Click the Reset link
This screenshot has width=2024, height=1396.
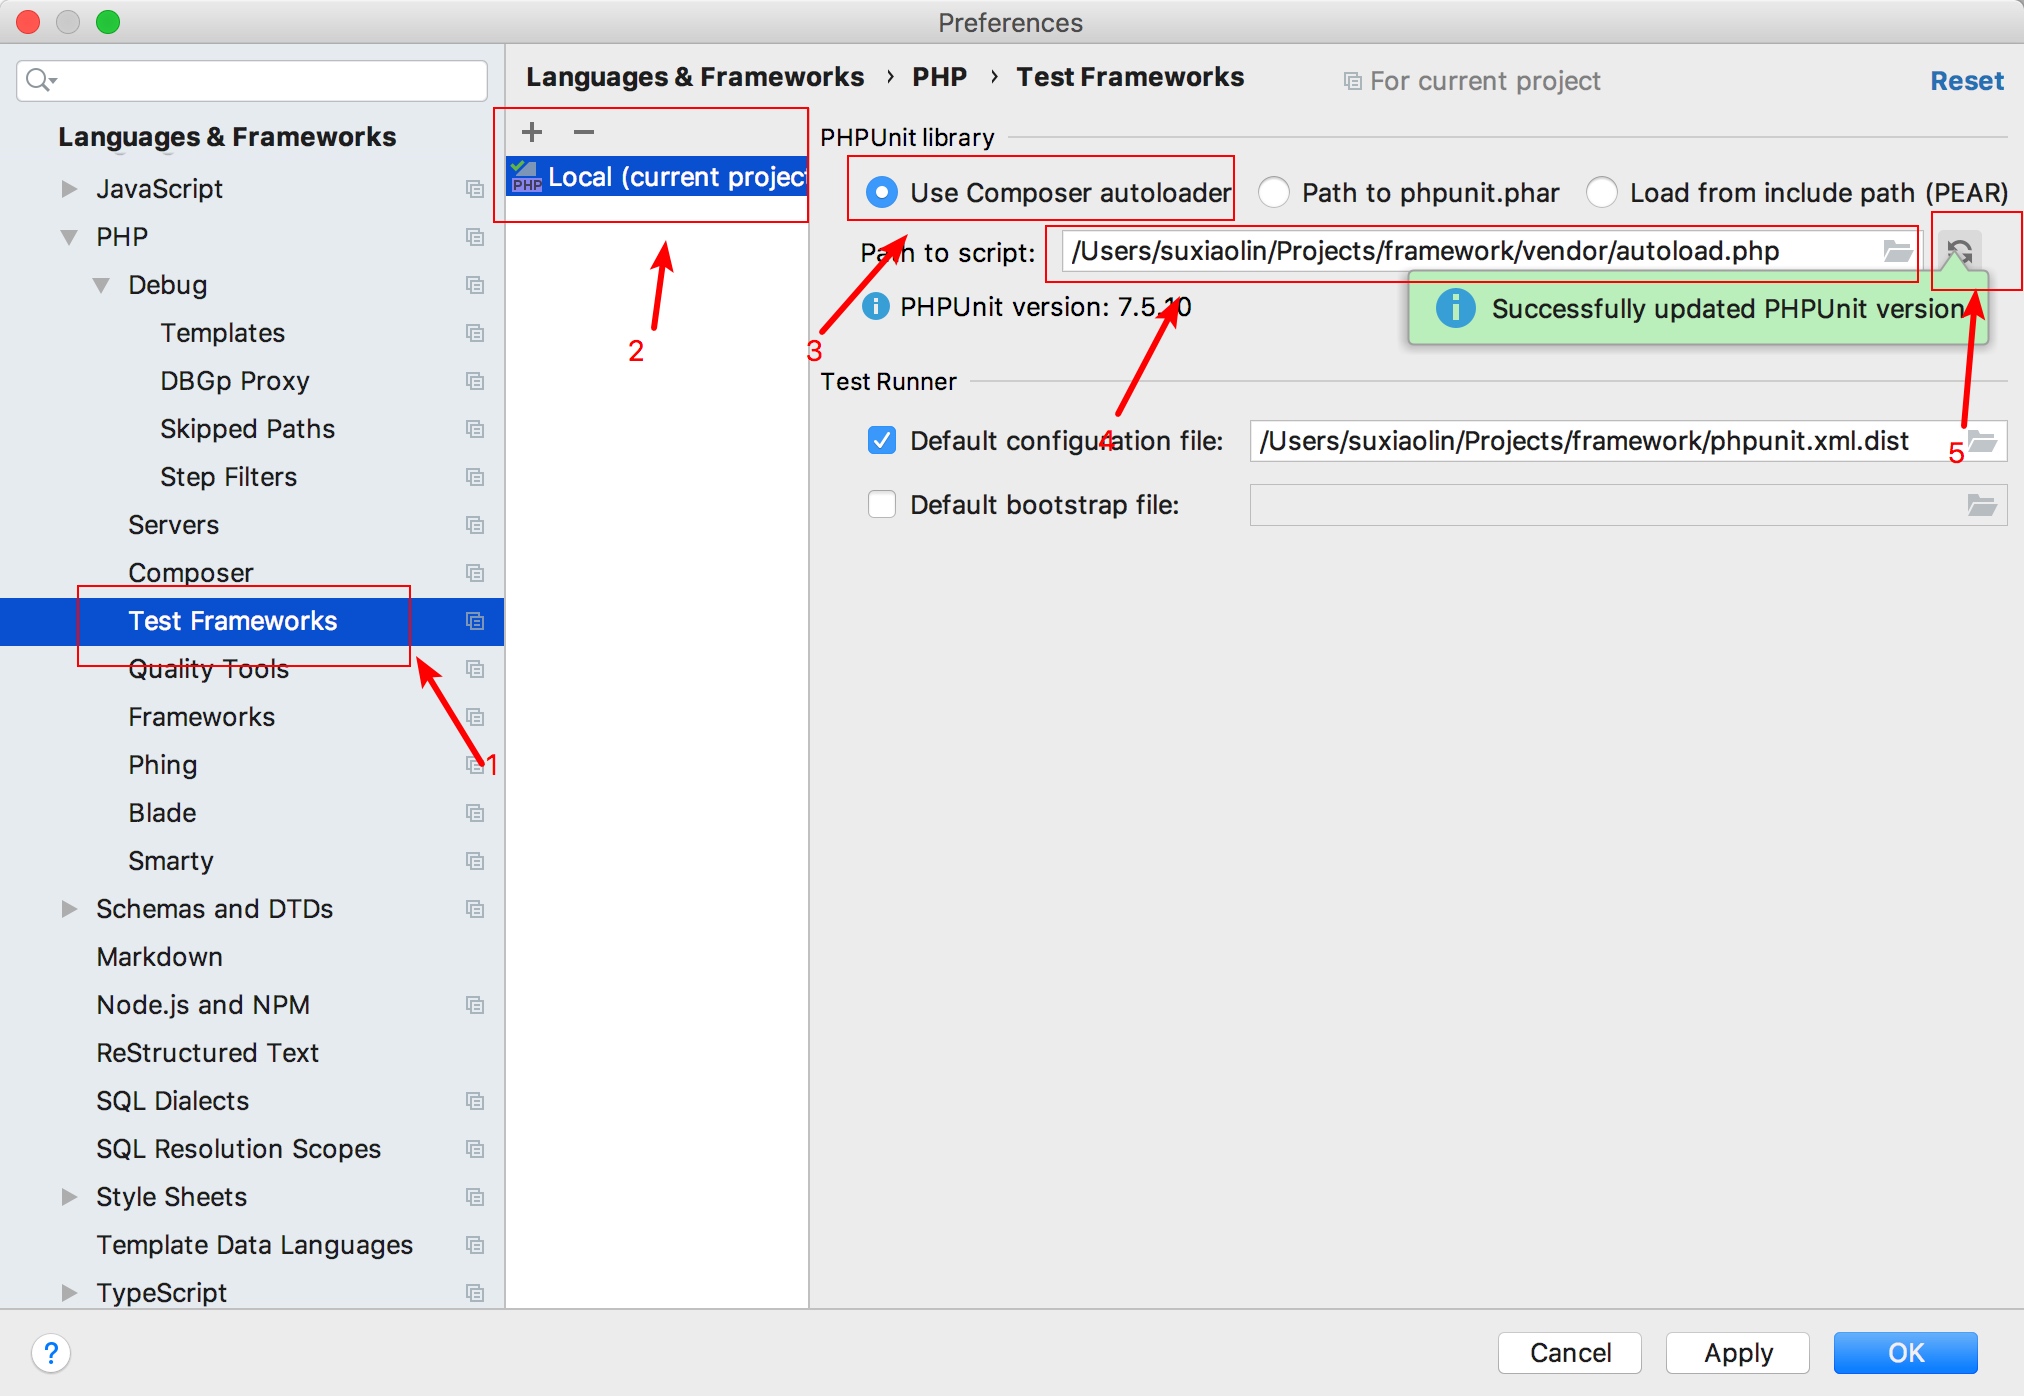[1966, 81]
